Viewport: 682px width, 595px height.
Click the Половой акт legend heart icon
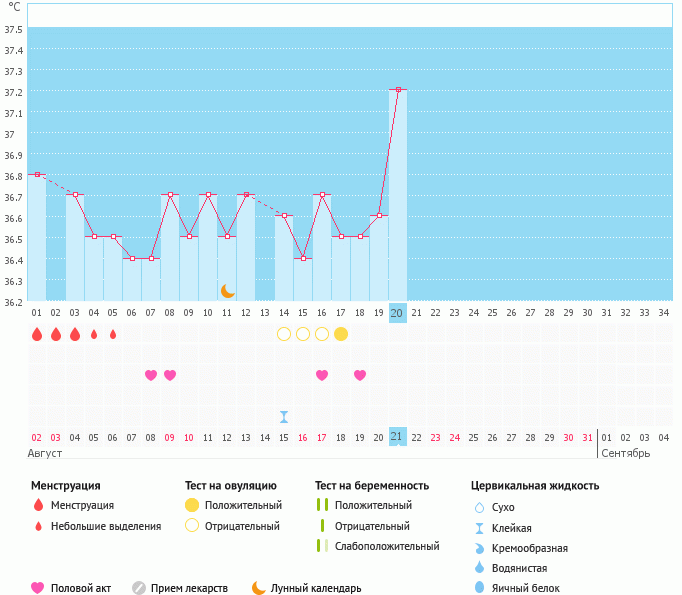38,588
